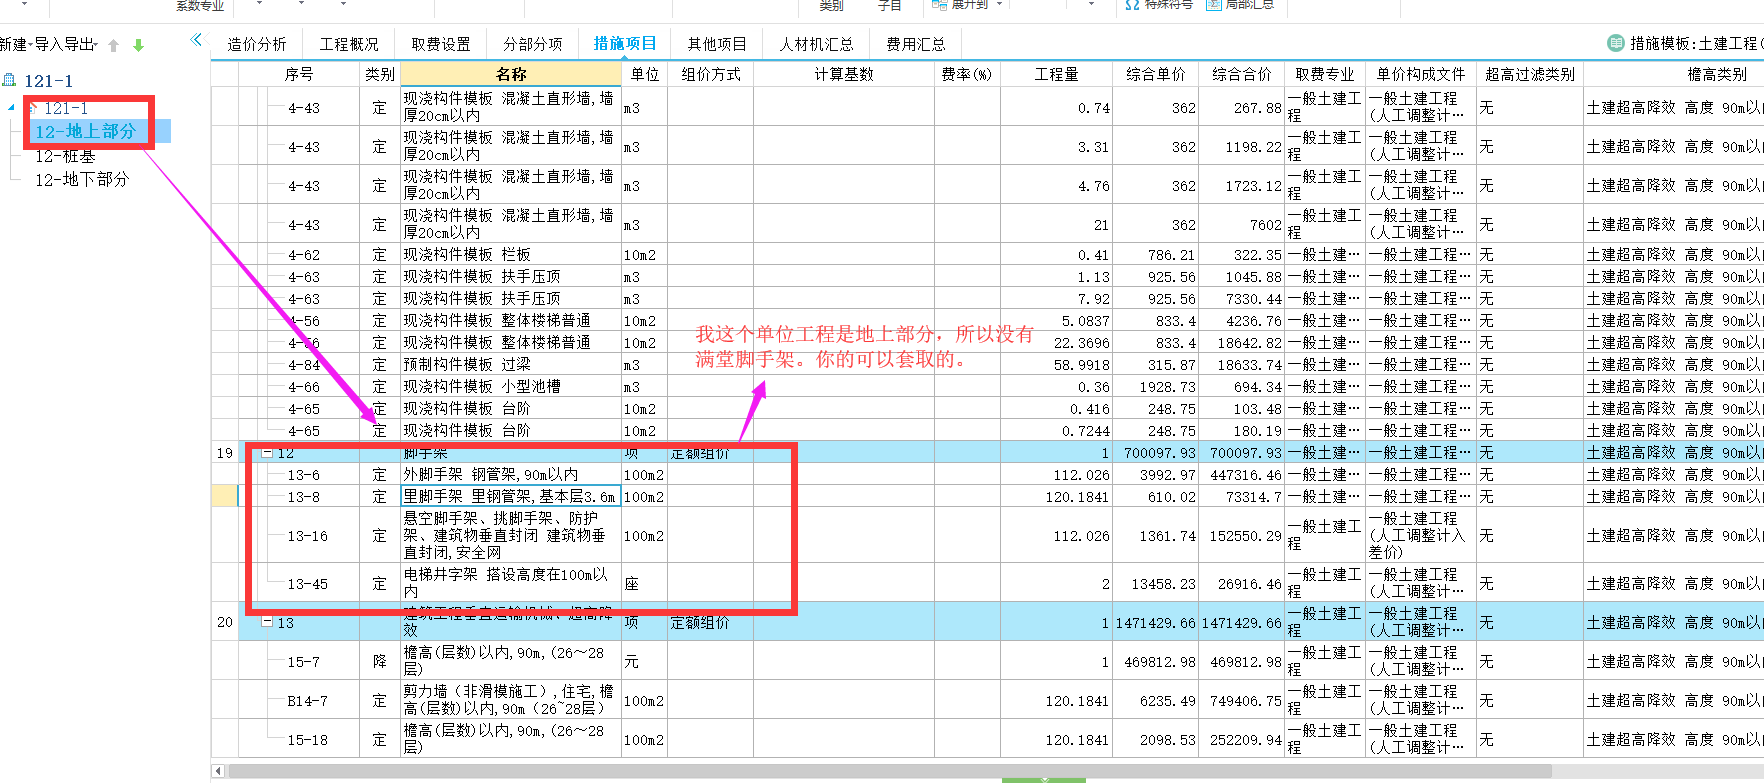Click the 名称 column header
1764x783 pixels.
(511, 74)
